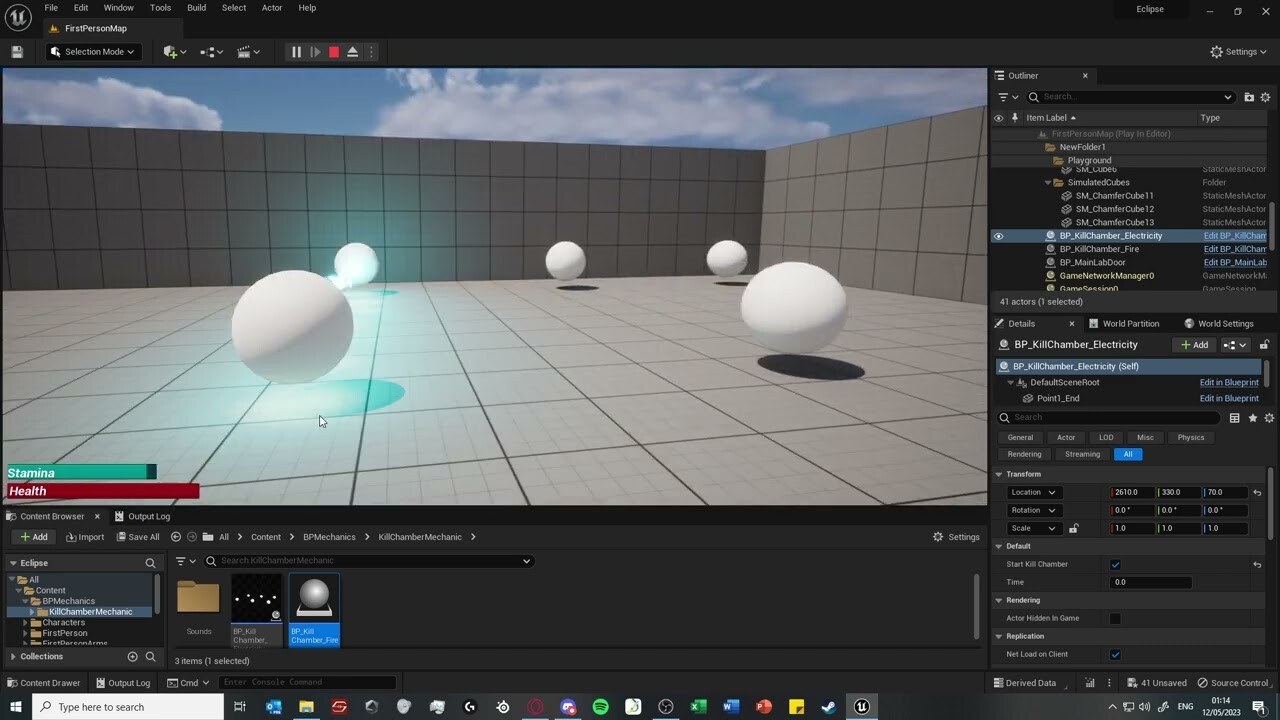Open the Selection Mode dropdown
Viewport: 1280px width, 720px height.
tap(92, 52)
